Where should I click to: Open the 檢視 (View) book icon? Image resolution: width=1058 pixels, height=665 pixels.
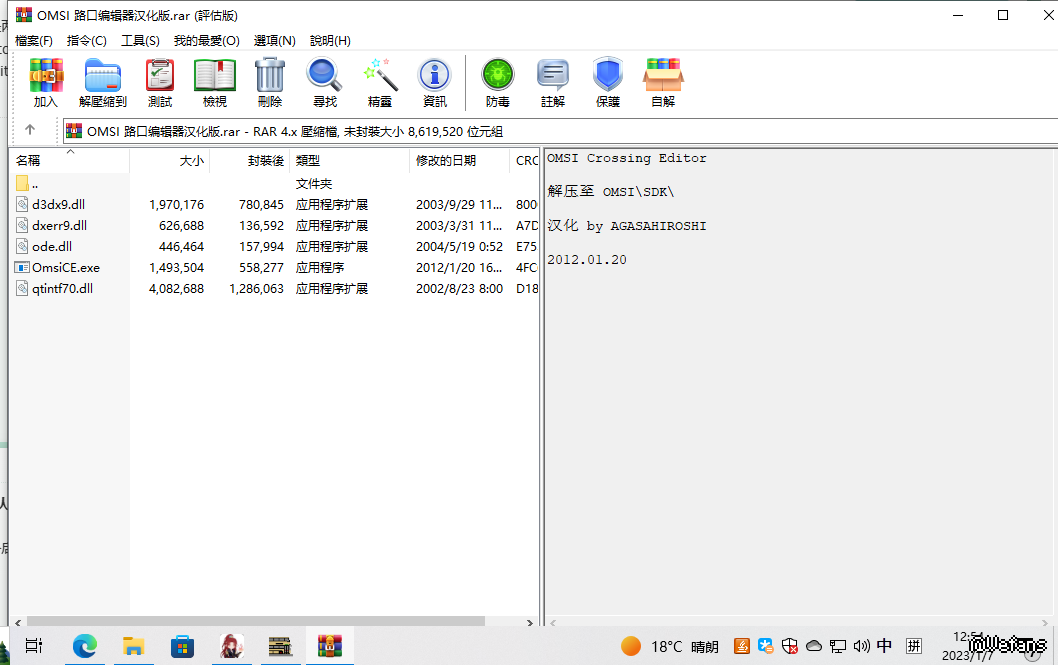pyautogui.click(x=215, y=83)
